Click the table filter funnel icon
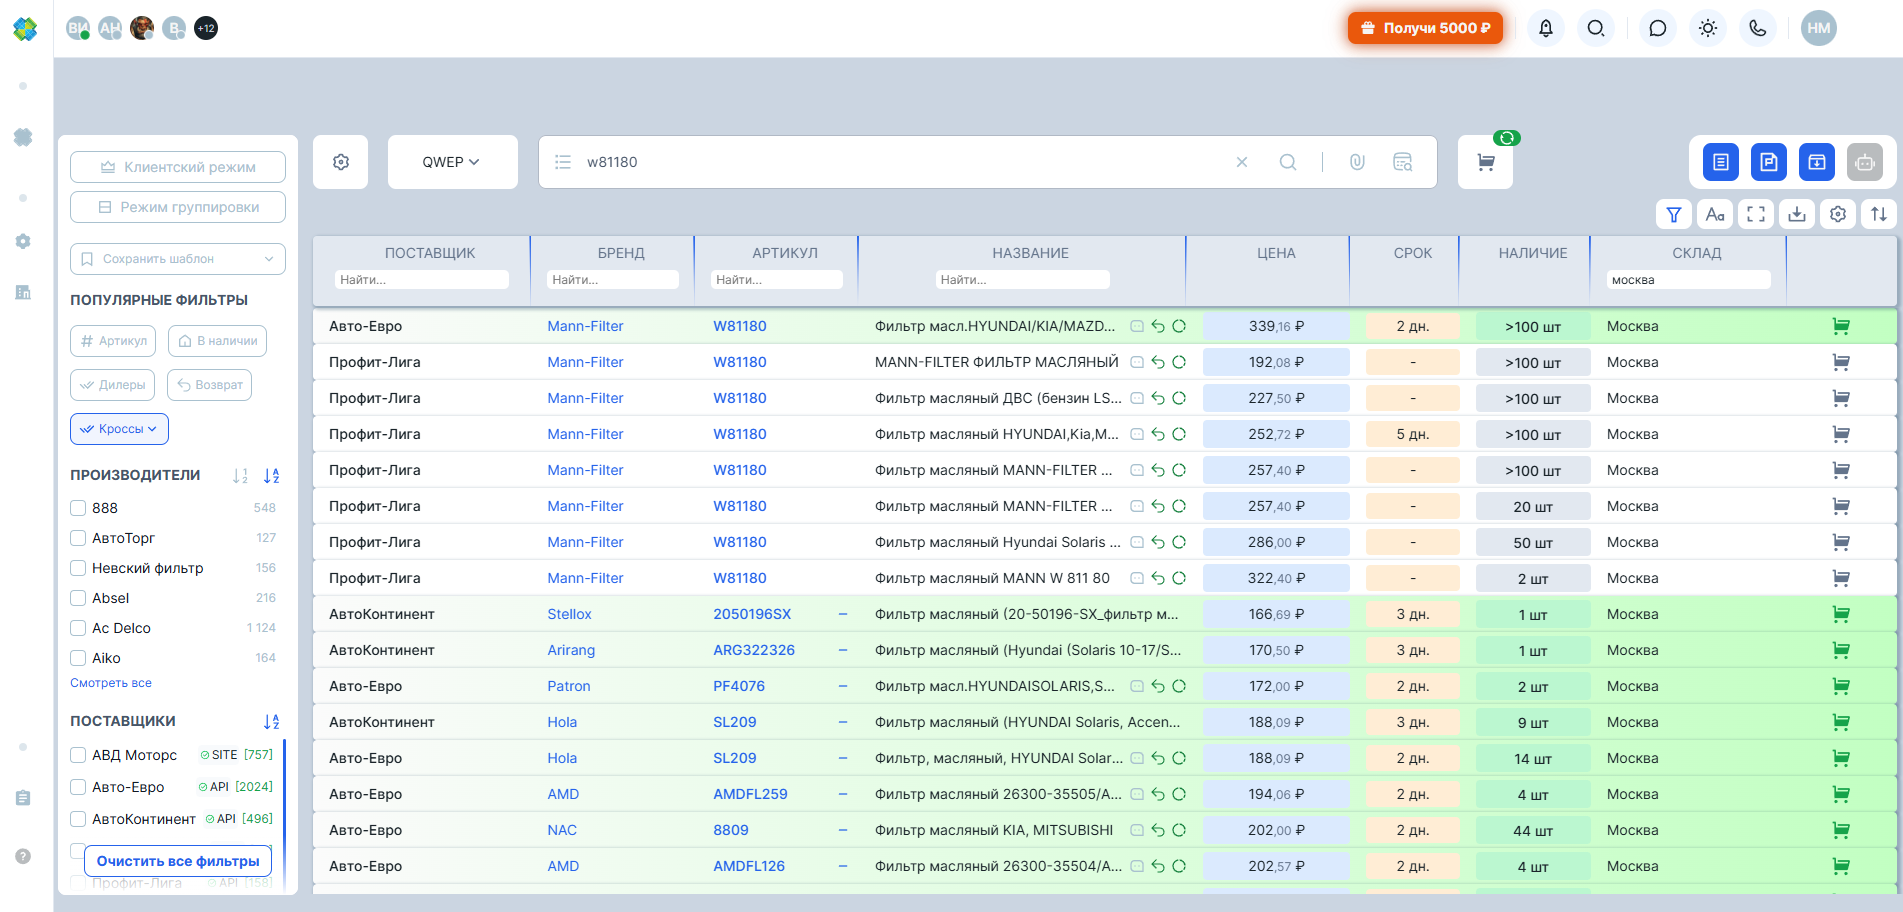 (1674, 214)
